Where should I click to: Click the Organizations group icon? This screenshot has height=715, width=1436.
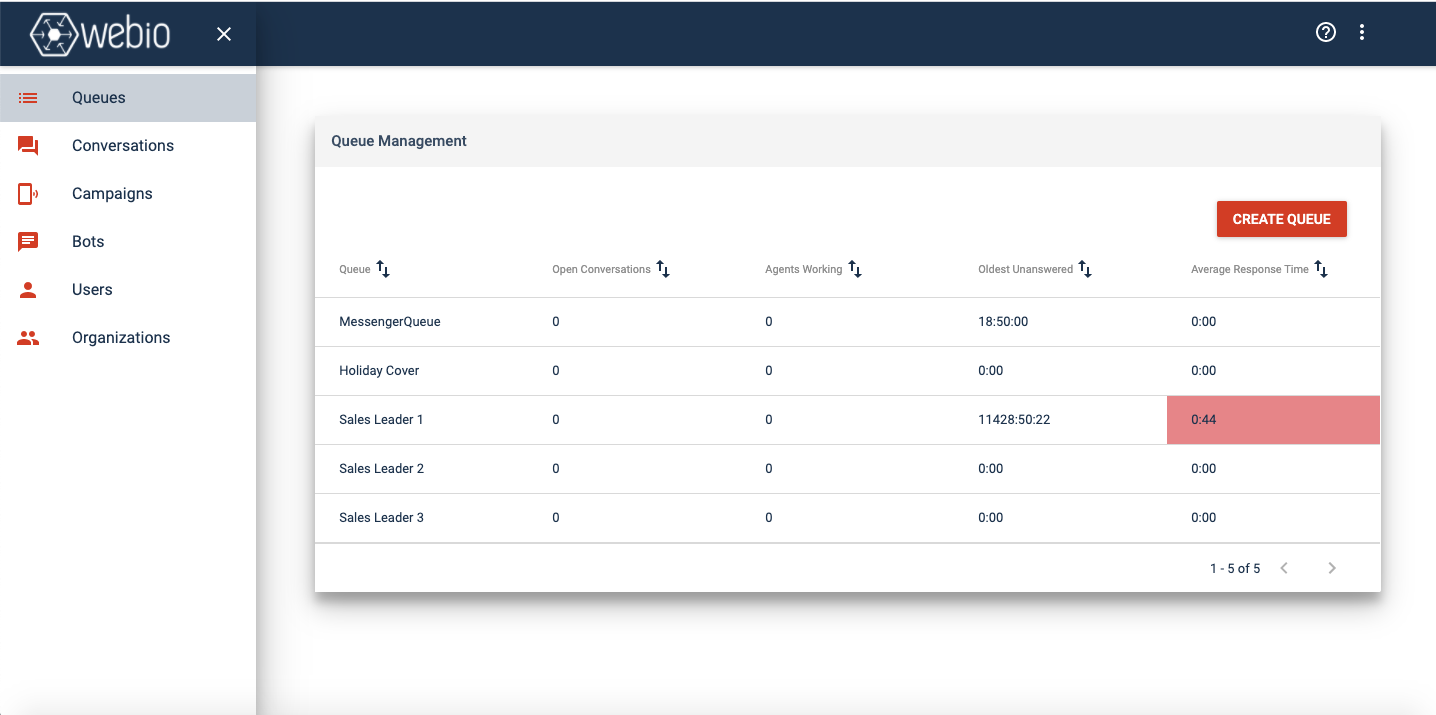[28, 338]
